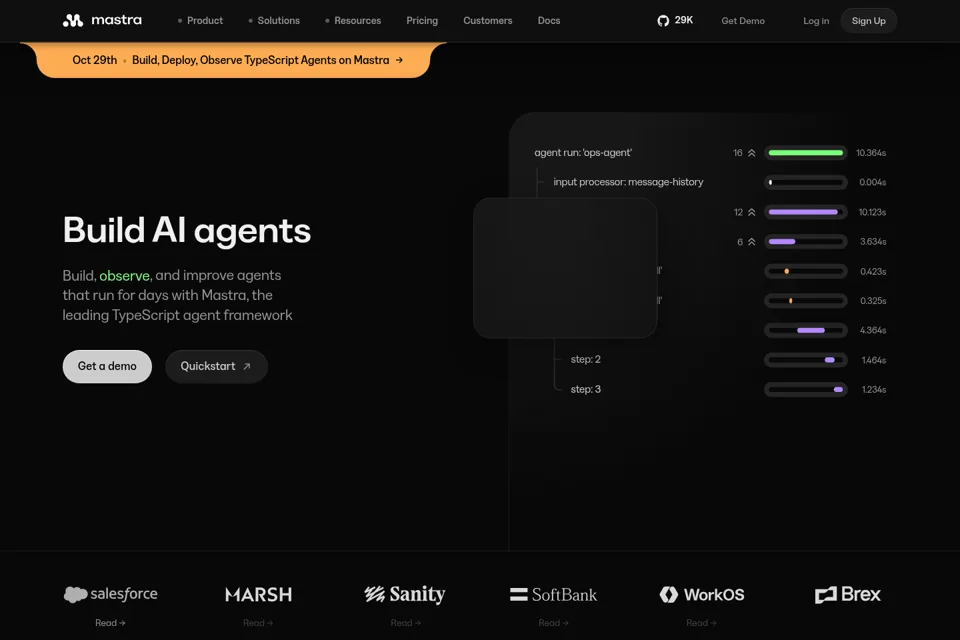Click the green word 'observe'
Screen dimensions: 960x640
pyautogui.click(x=125, y=276)
